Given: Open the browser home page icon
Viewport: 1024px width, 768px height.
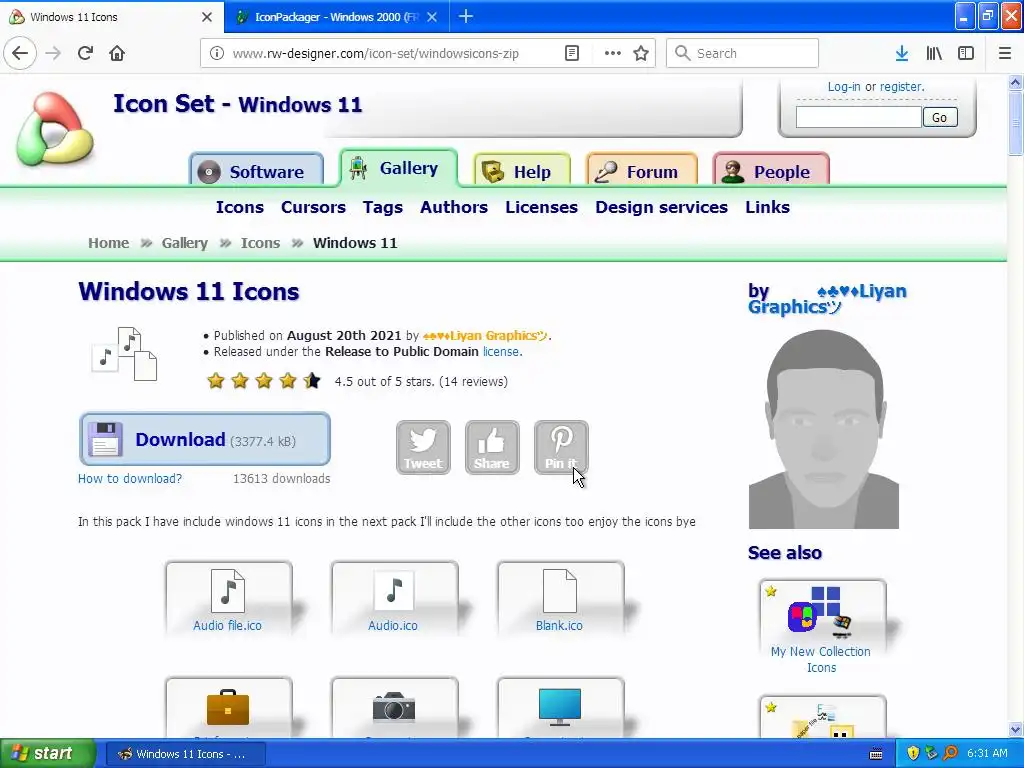Looking at the screenshot, I should 117,53.
